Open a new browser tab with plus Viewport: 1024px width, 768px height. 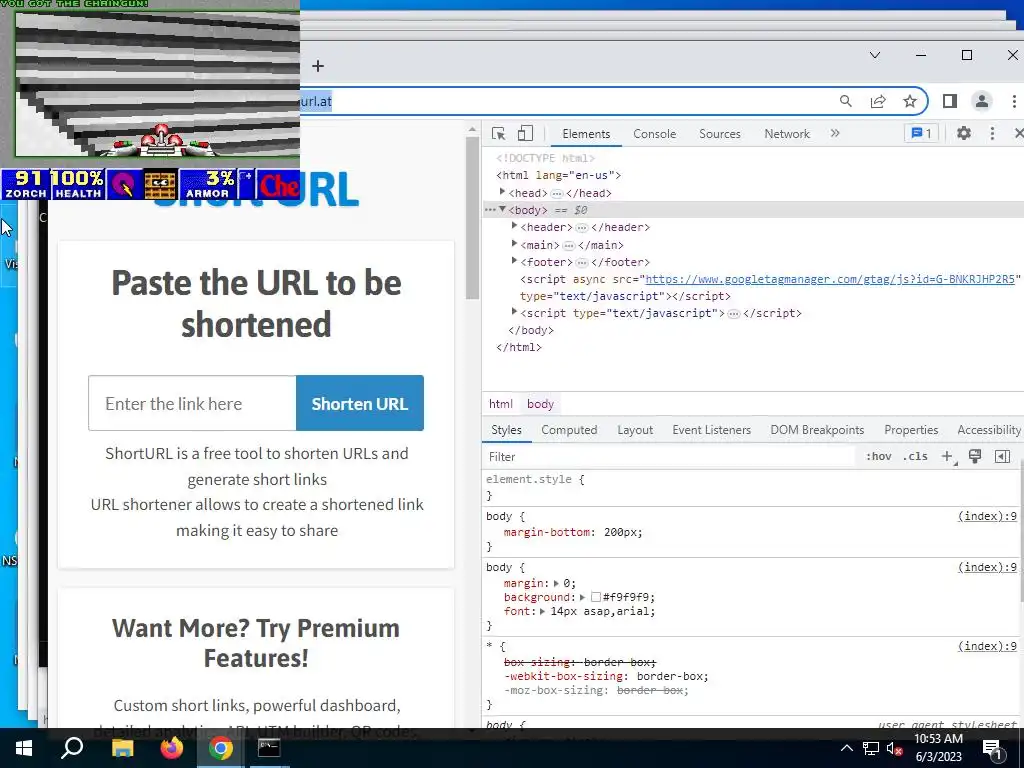318,66
